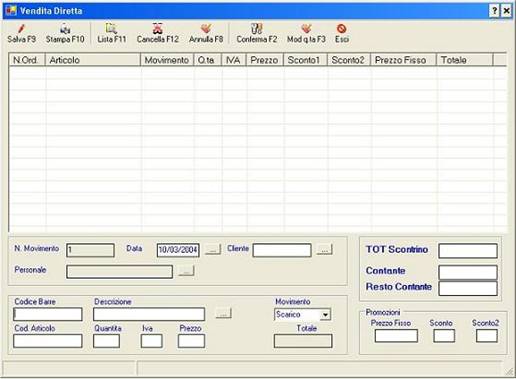Click the N. Movimento field
The height and width of the screenshot is (379, 516).
(90, 250)
